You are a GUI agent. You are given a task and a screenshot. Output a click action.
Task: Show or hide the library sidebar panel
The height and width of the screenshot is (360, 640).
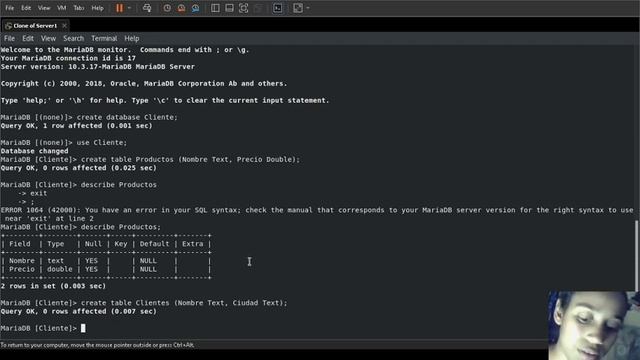click(215, 8)
